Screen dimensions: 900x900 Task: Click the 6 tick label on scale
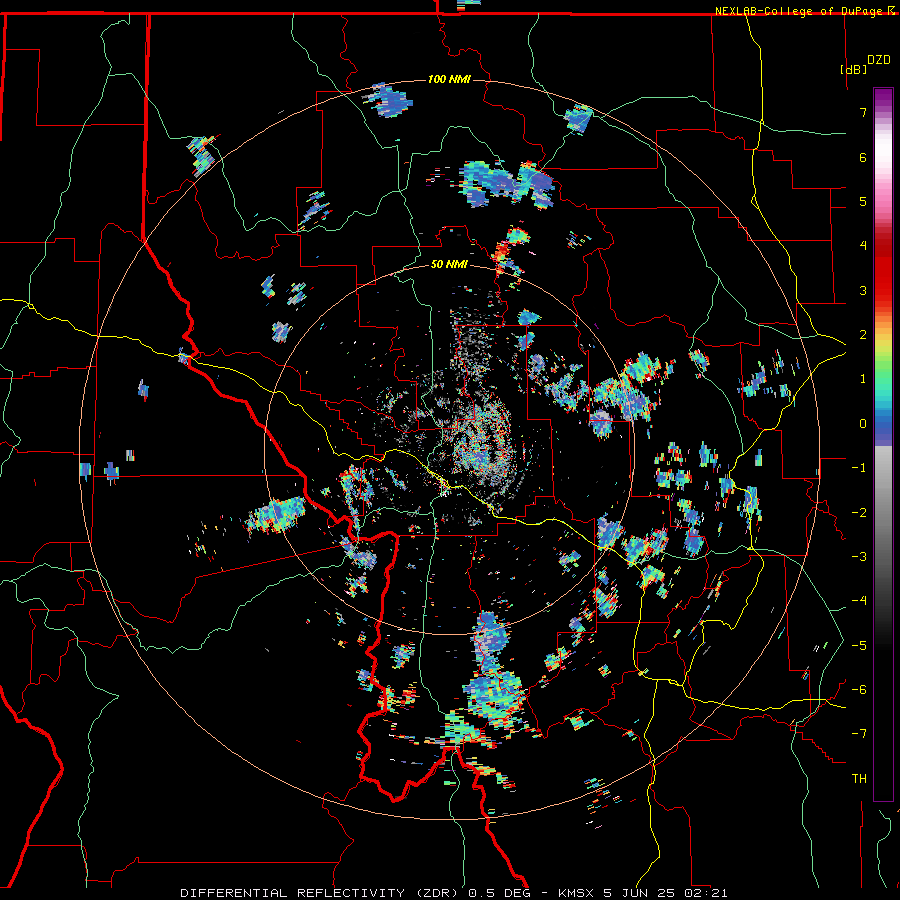(863, 157)
